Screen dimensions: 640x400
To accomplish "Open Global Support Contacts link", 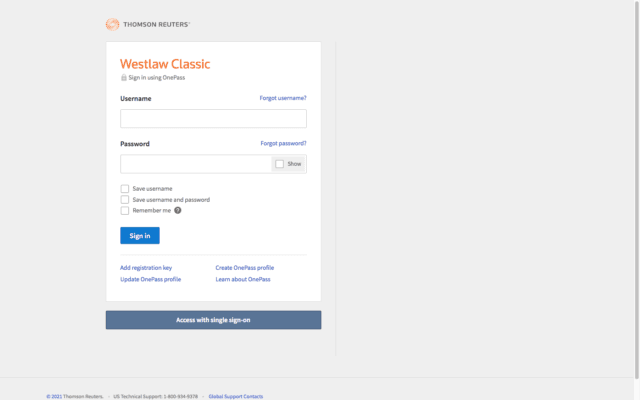I will pyautogui.click(x=236, y=396).
